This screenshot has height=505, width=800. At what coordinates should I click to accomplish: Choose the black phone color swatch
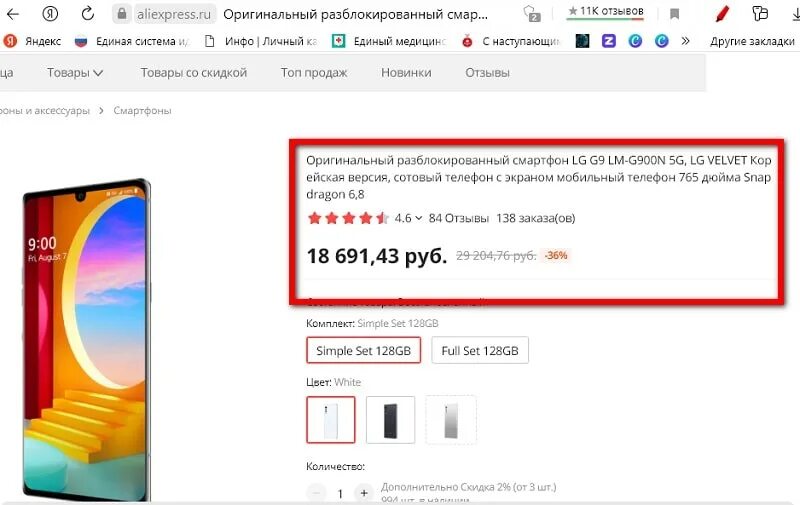tap(390, 420)
